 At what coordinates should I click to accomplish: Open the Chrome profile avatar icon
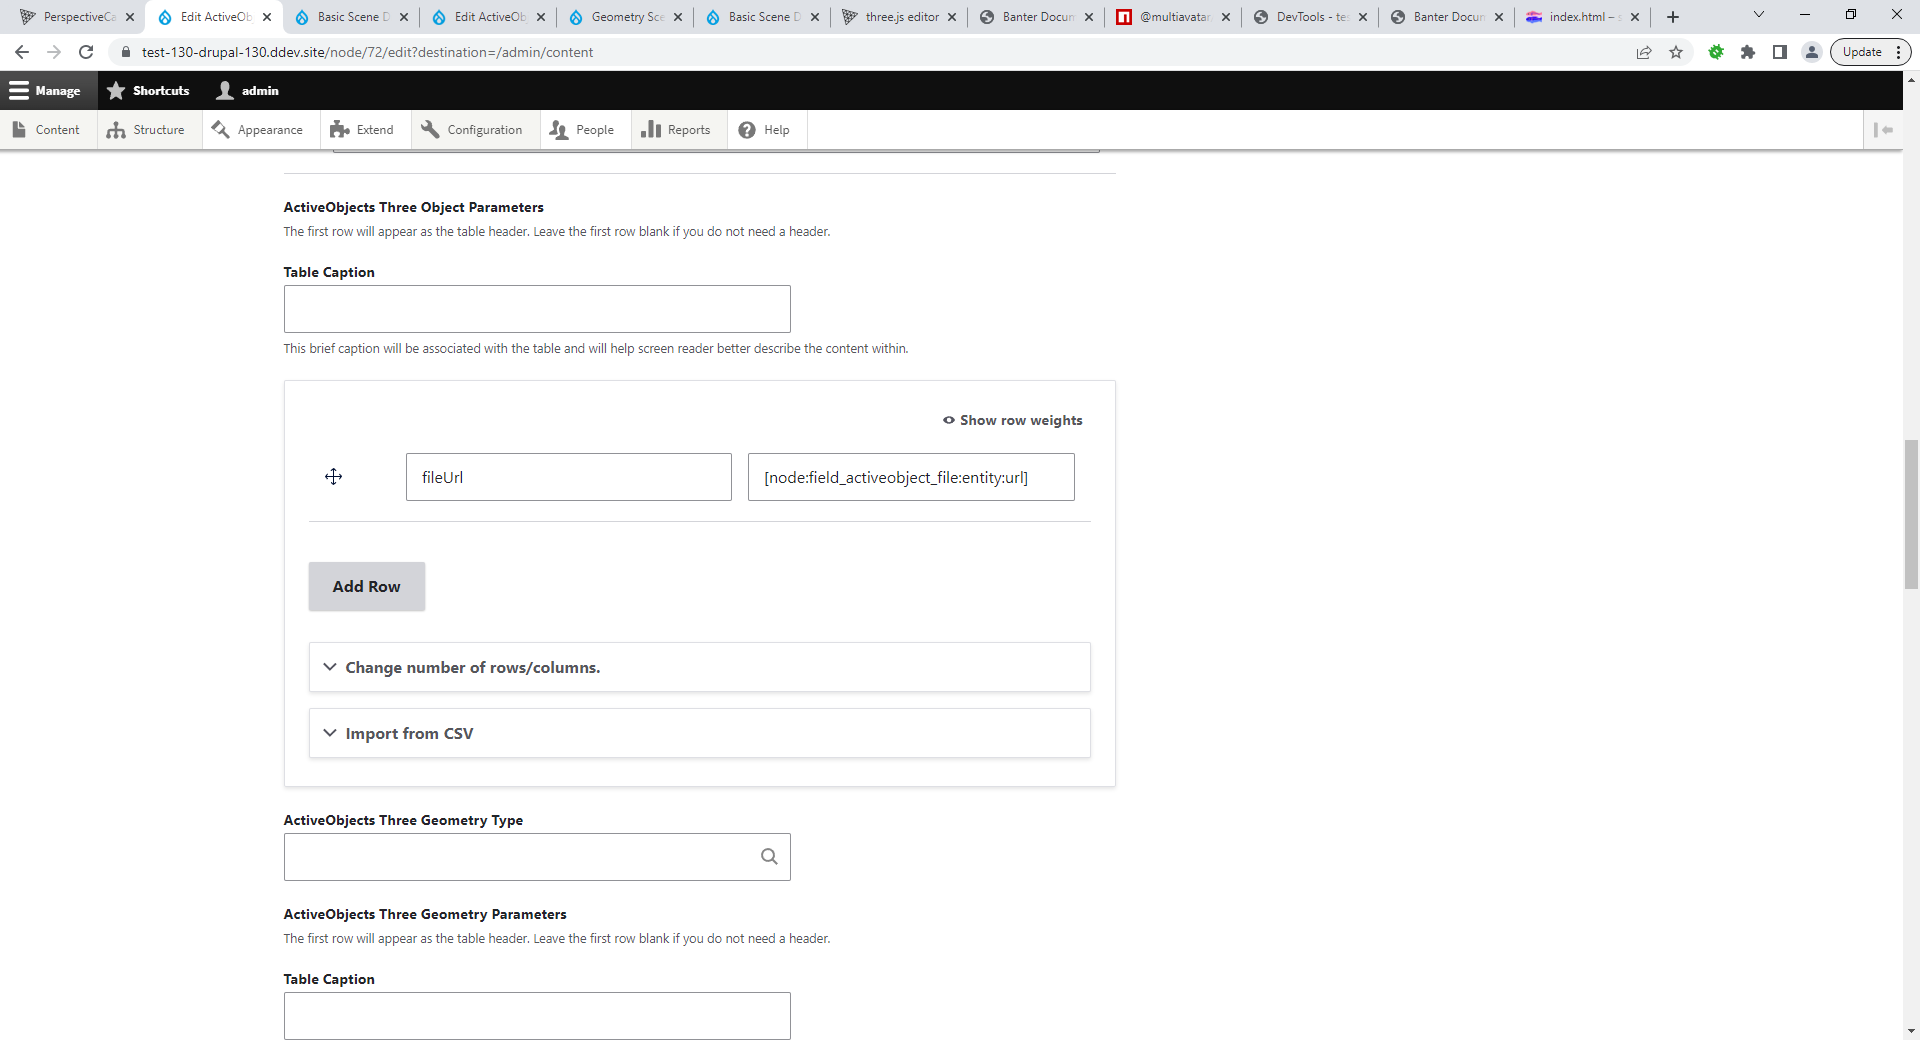coord(1811,52)
